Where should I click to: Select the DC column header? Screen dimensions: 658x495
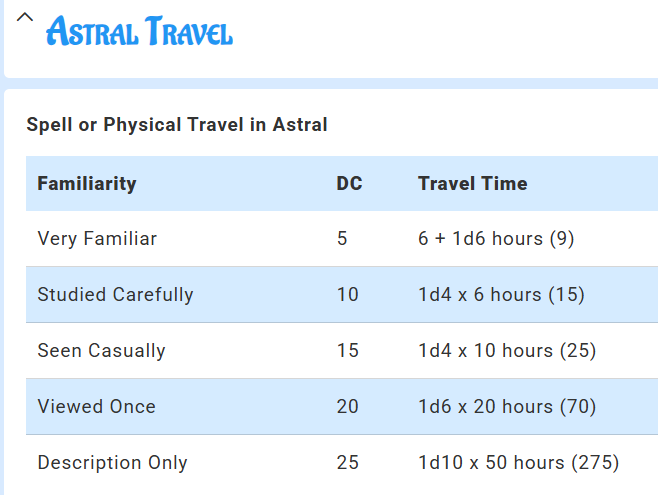click(349, 184)
